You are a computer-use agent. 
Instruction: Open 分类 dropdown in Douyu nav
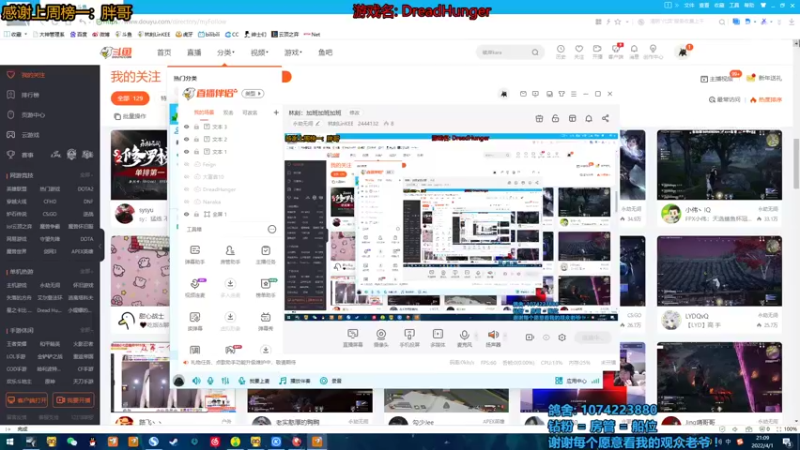(x=226, y=53)
